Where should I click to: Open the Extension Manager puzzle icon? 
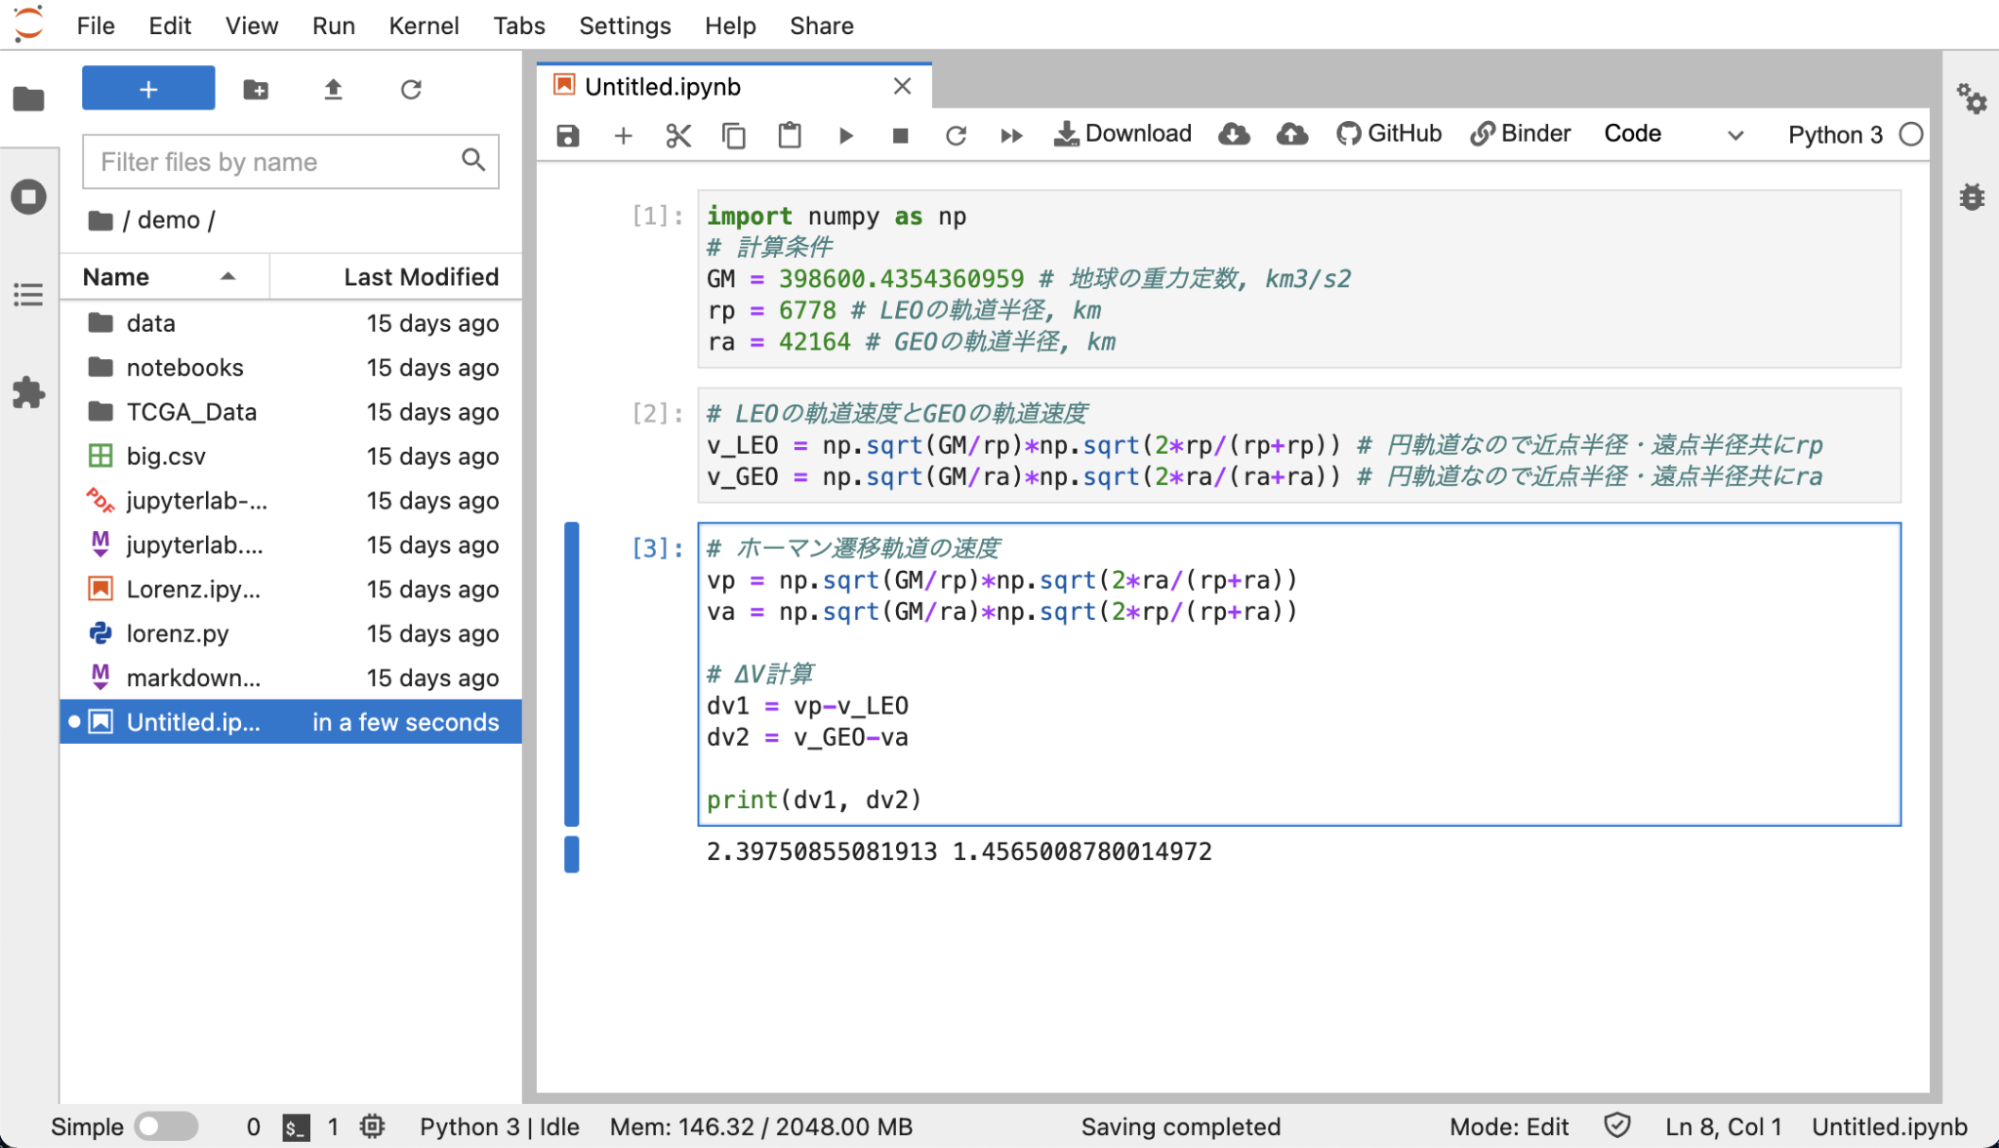[29, 392]
